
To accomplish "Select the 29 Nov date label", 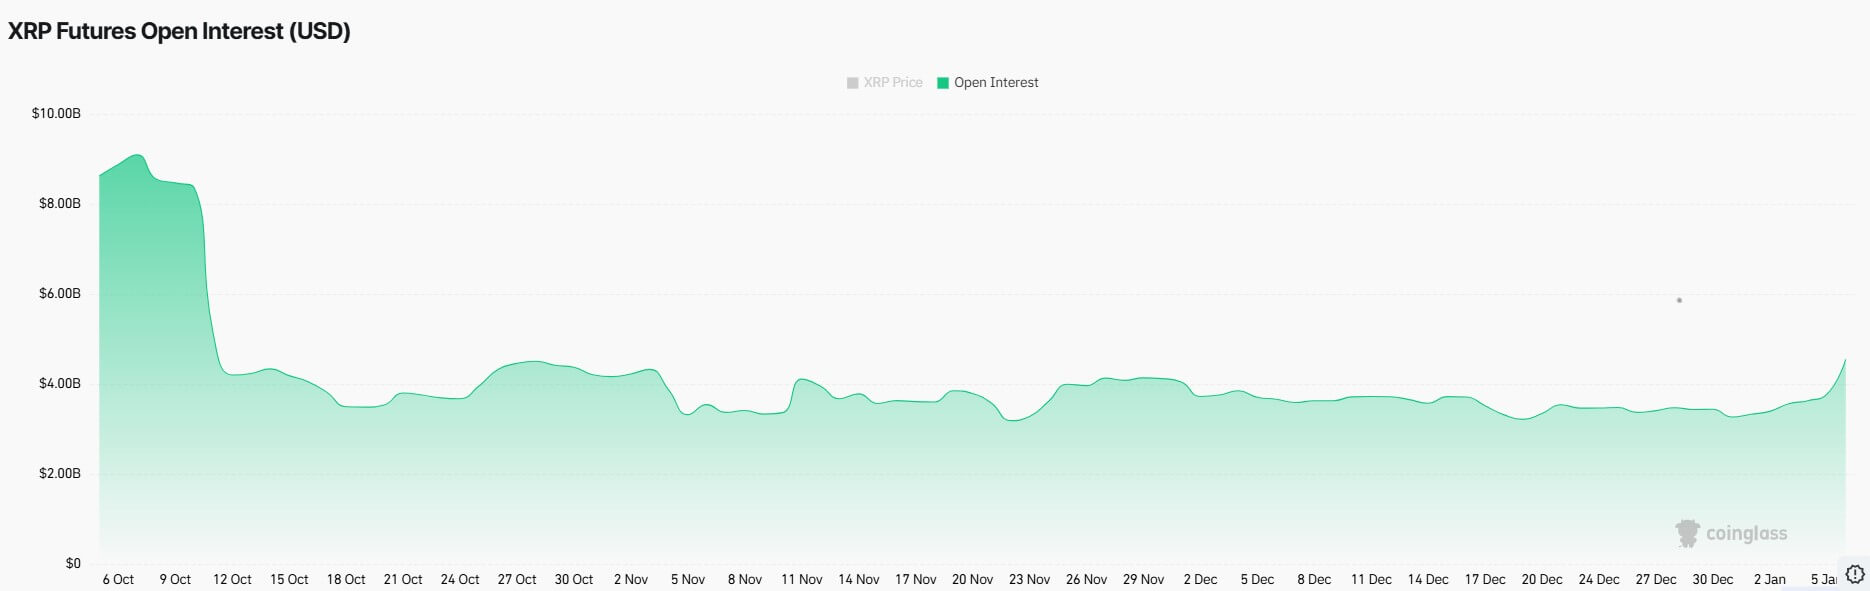I will click(x=1143, y=579).
